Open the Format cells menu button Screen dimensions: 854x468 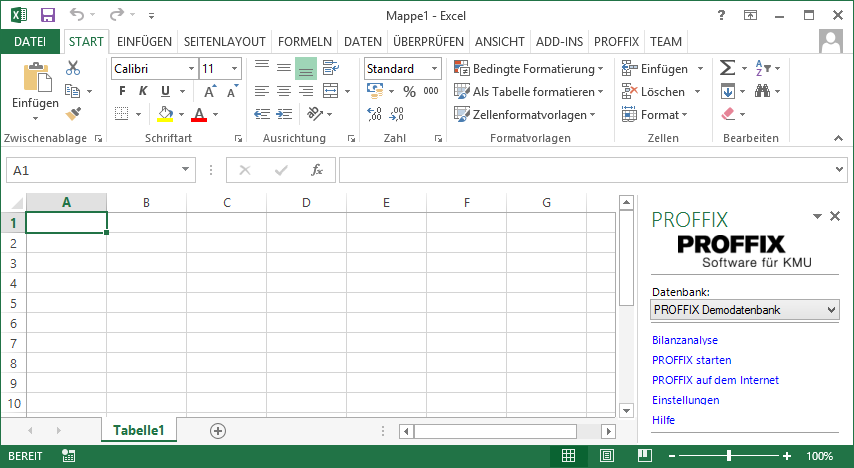click(655, 114)
